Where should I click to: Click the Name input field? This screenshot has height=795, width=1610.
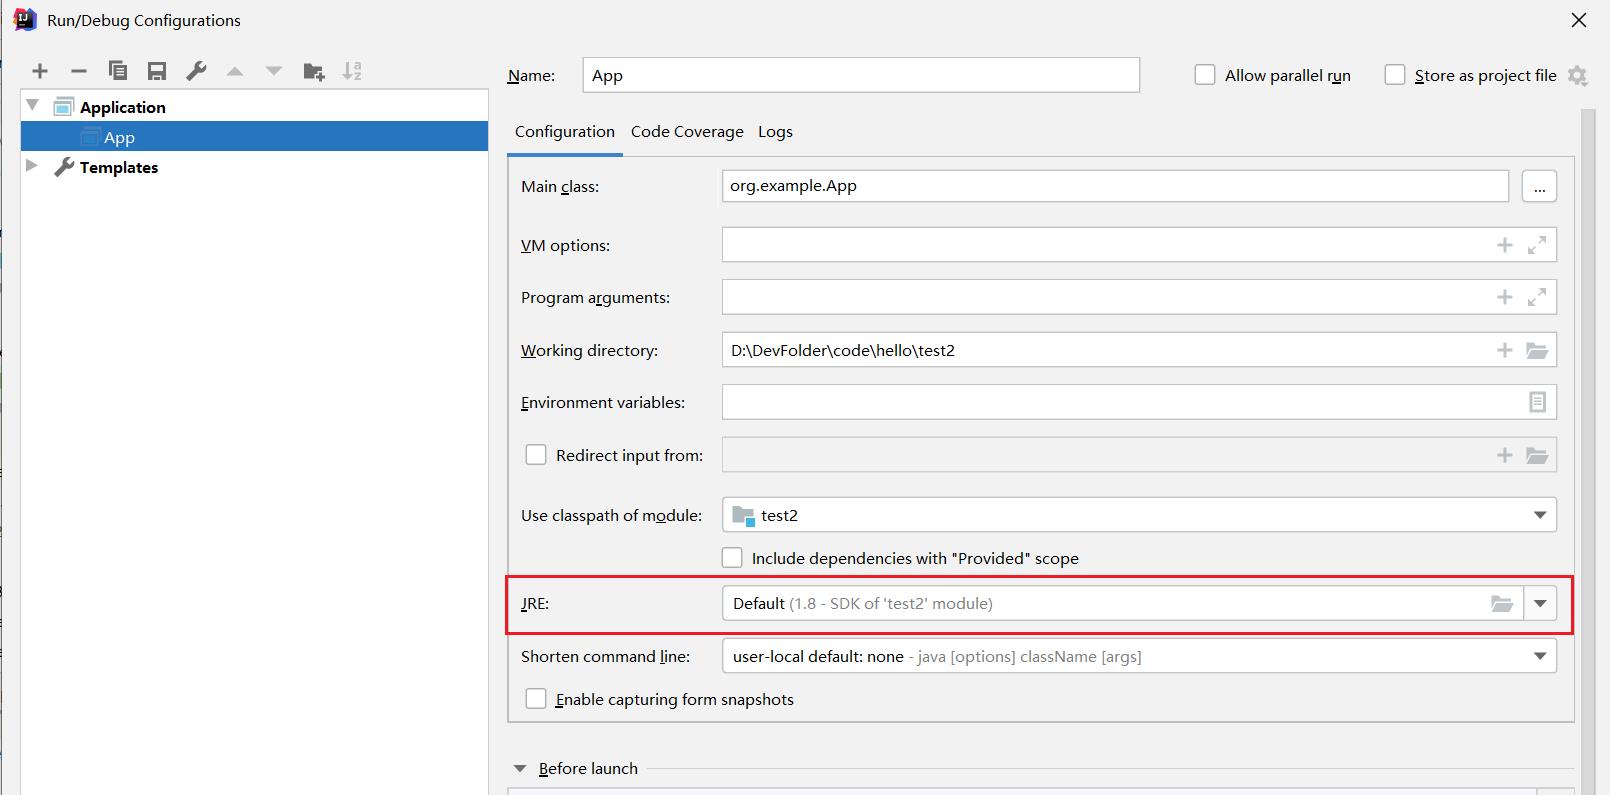[x=861, y=75]
